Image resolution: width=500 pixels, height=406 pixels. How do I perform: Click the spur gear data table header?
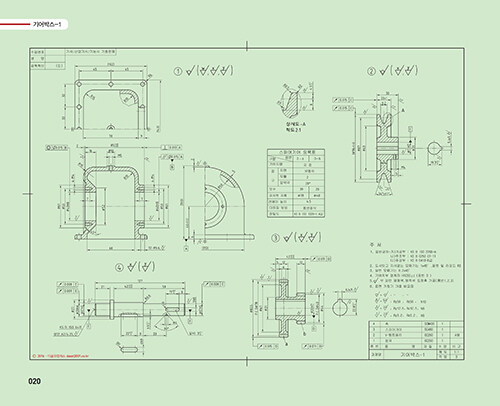(296, 152)
